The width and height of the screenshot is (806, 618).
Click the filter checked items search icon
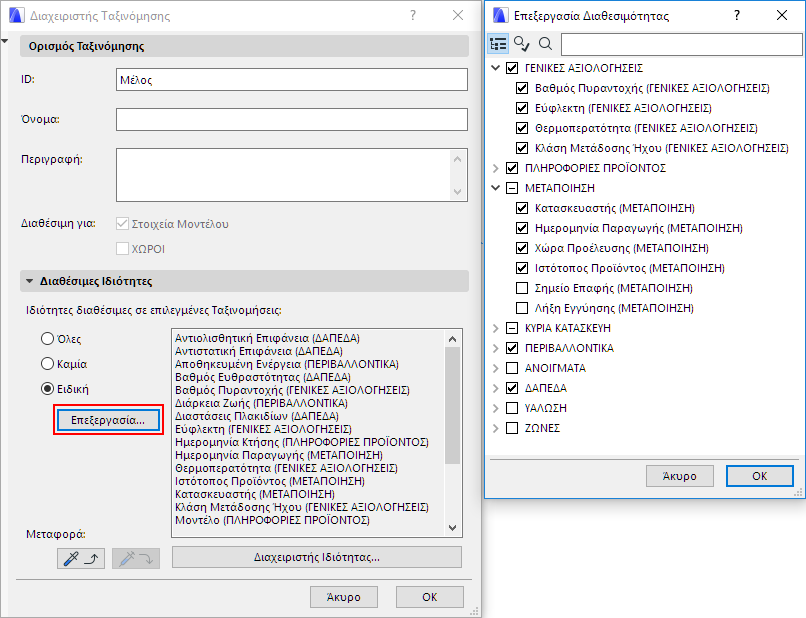tap(521, 44)
